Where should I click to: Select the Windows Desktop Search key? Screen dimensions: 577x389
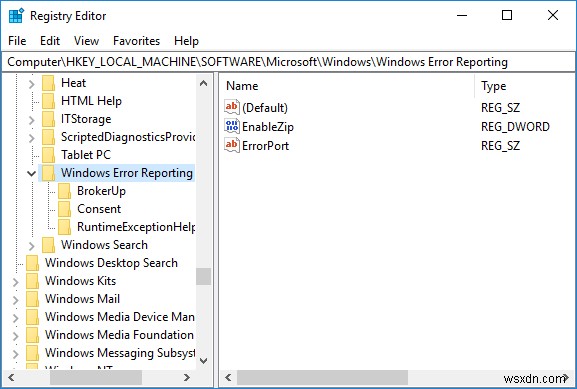tap(111, 264)
